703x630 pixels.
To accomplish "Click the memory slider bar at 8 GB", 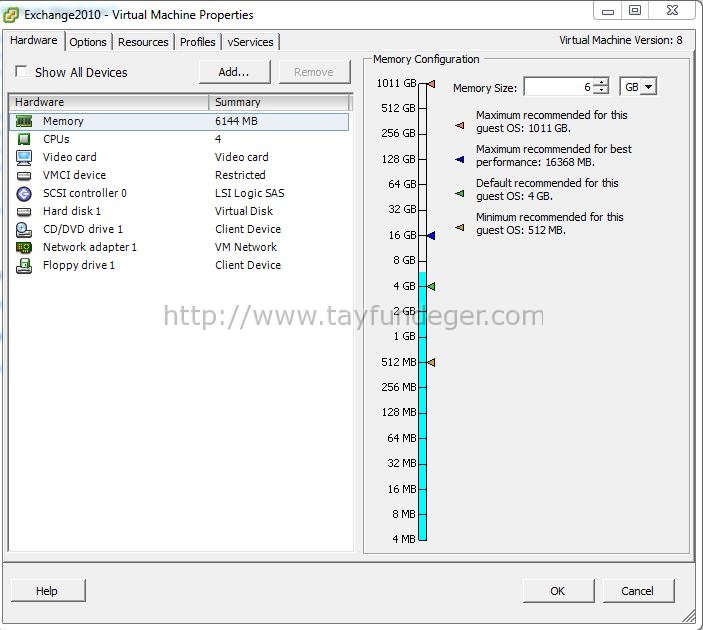I will coord(422,261).
